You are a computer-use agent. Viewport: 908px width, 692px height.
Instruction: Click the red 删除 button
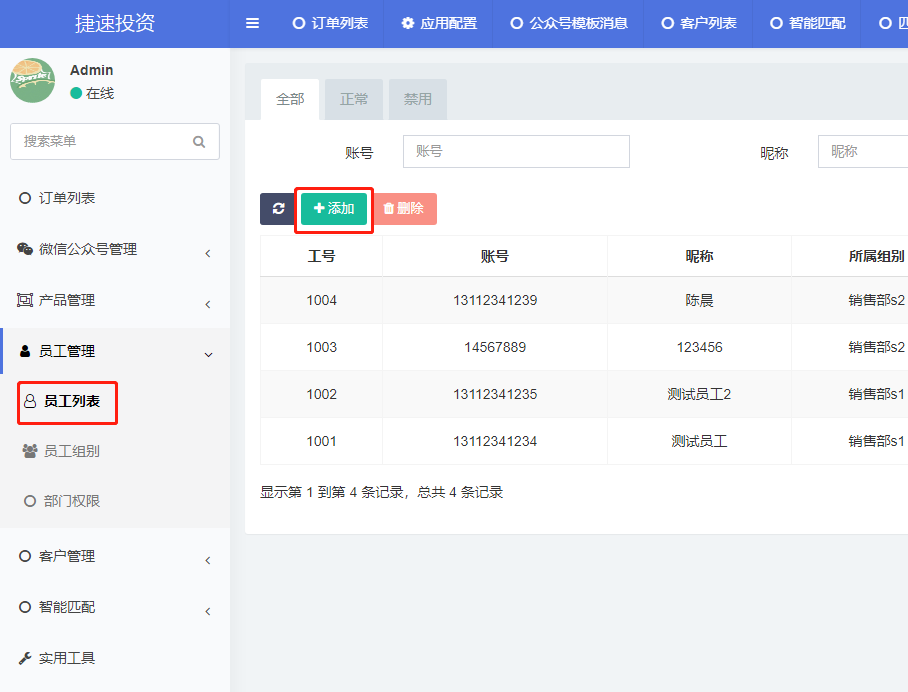click(x=405, y=208)
